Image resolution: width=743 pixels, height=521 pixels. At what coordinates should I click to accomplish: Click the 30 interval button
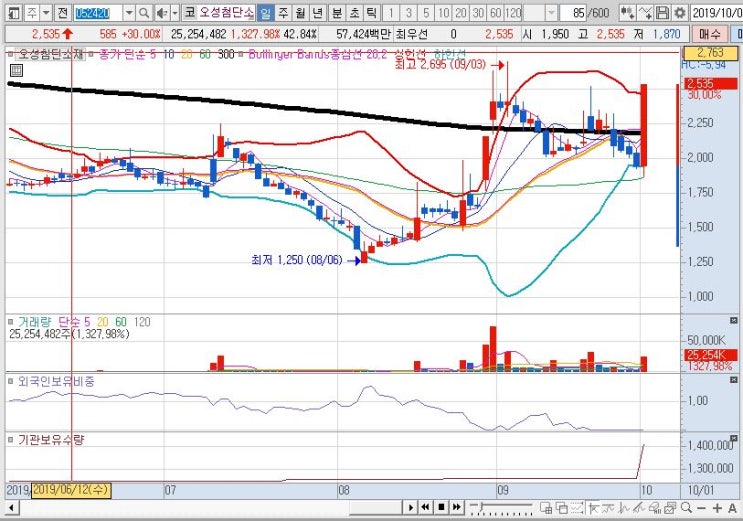(x=479, y=13)
